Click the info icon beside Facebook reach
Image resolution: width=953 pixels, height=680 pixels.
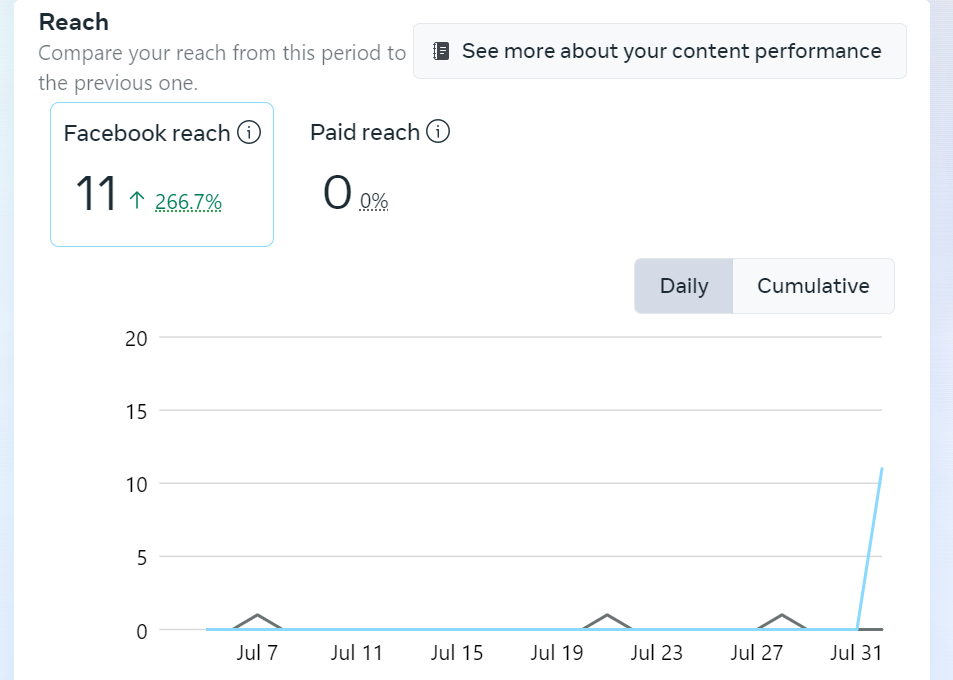pos(249,133)
